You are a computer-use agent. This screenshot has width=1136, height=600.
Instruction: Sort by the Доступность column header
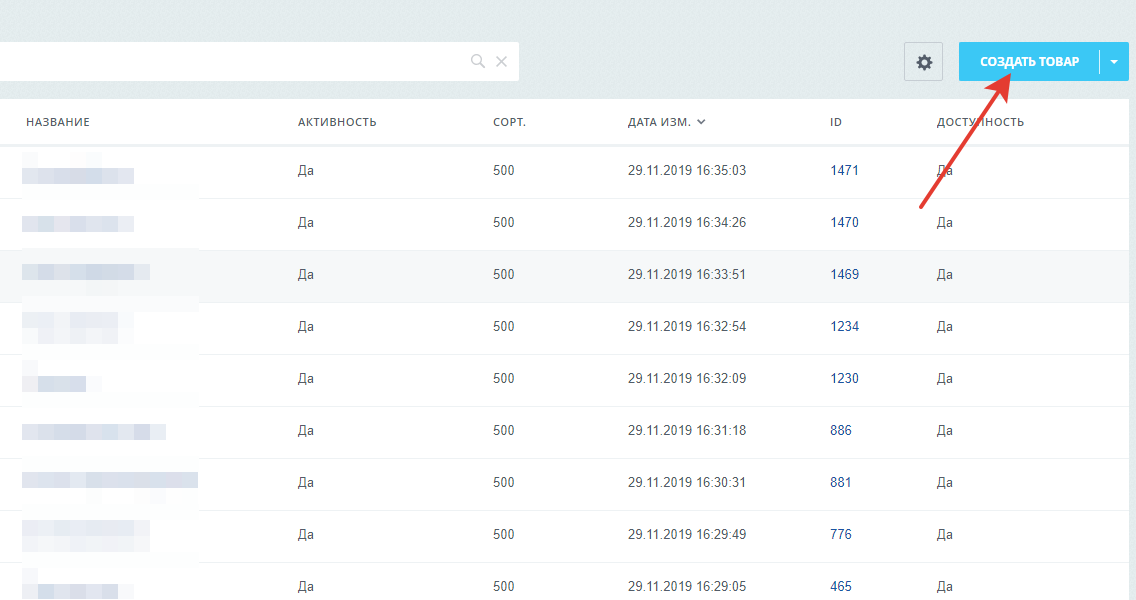[x=980, y=122]
